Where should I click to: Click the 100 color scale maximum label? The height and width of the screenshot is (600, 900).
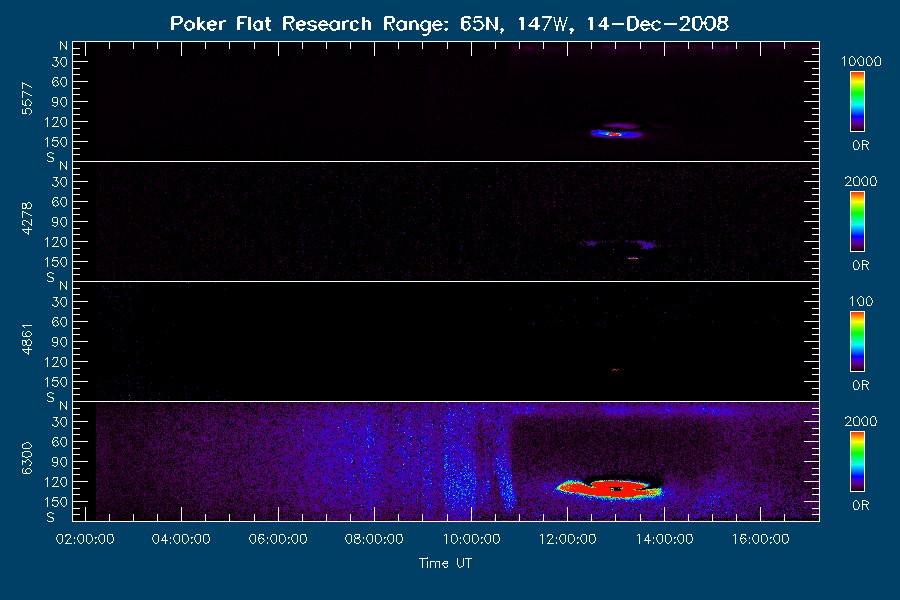[860, 301]
